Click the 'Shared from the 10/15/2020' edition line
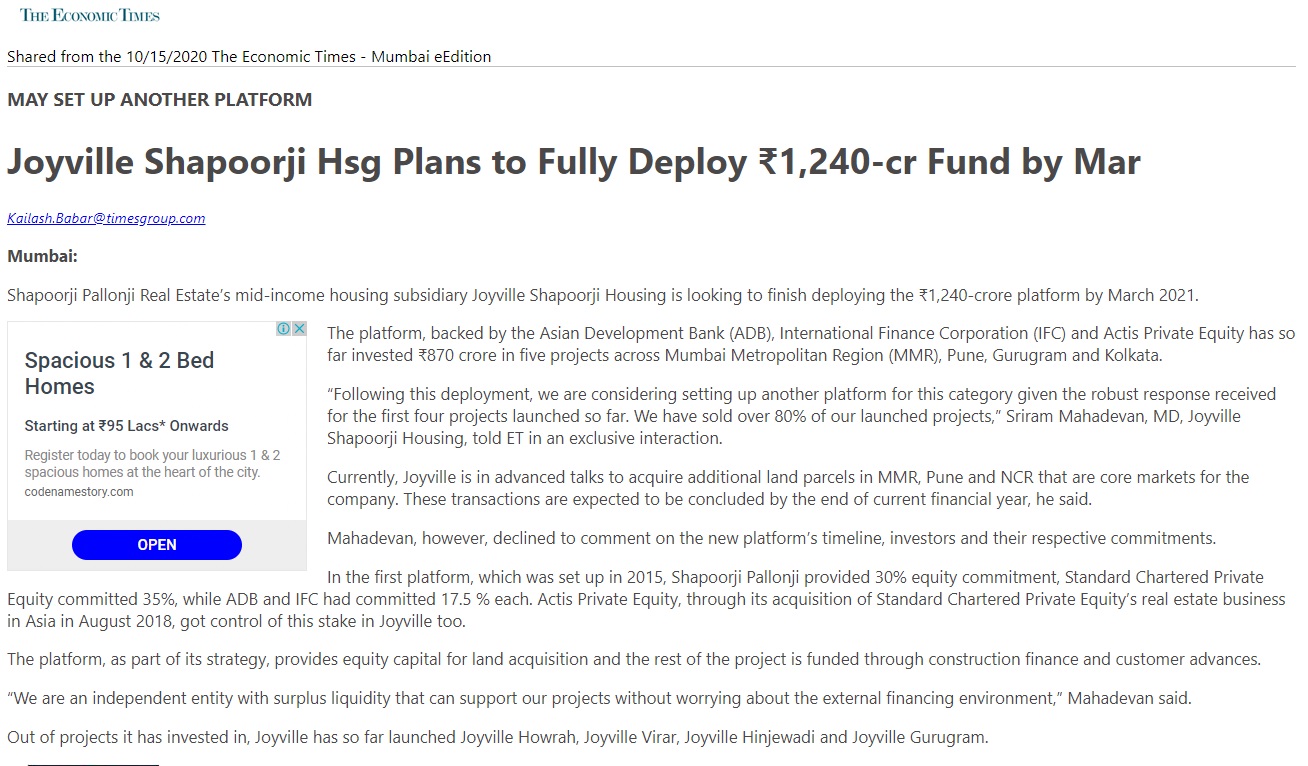The height and width of the screenshot is (766, 1308). click(249, 56)
